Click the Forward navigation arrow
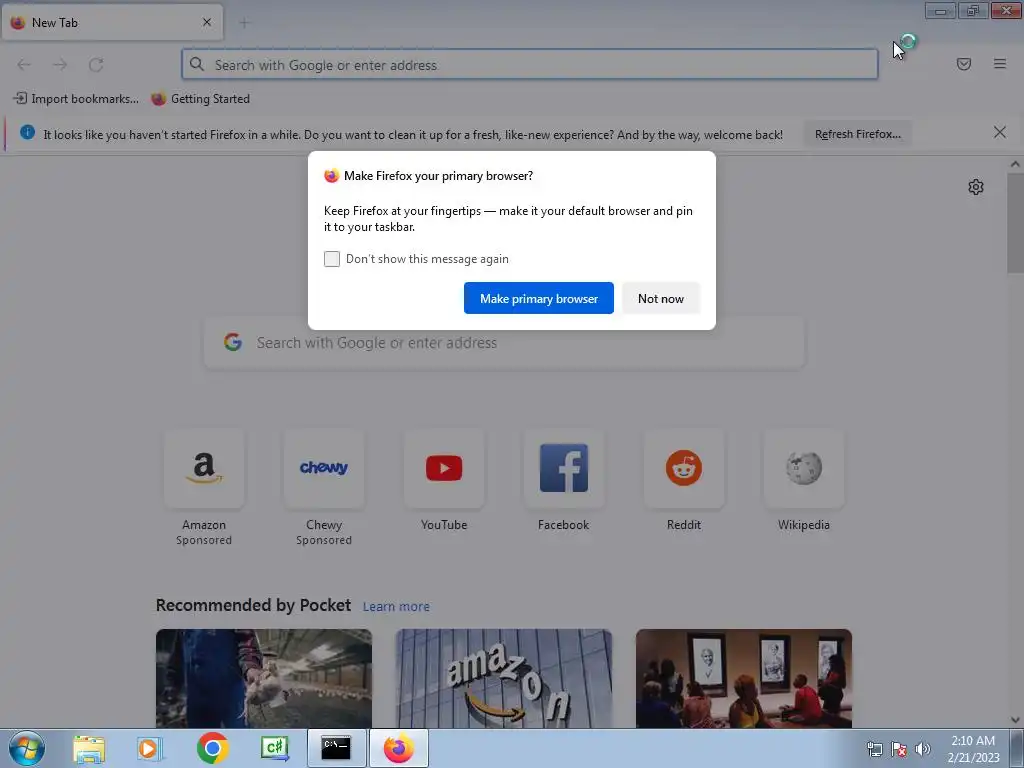This screenshot has height=768, width=1024. pos(60,65)
